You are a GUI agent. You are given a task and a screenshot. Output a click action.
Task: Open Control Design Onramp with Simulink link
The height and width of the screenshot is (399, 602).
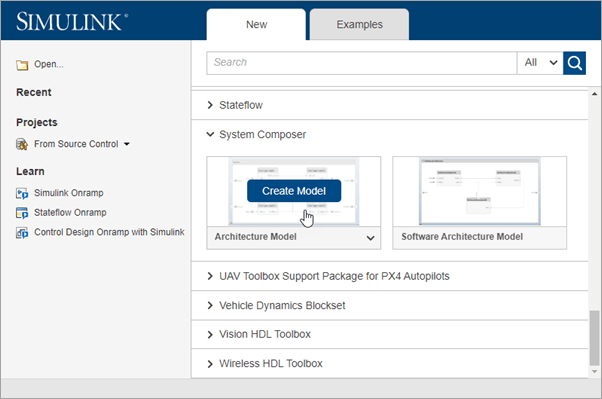coord(109,232)
